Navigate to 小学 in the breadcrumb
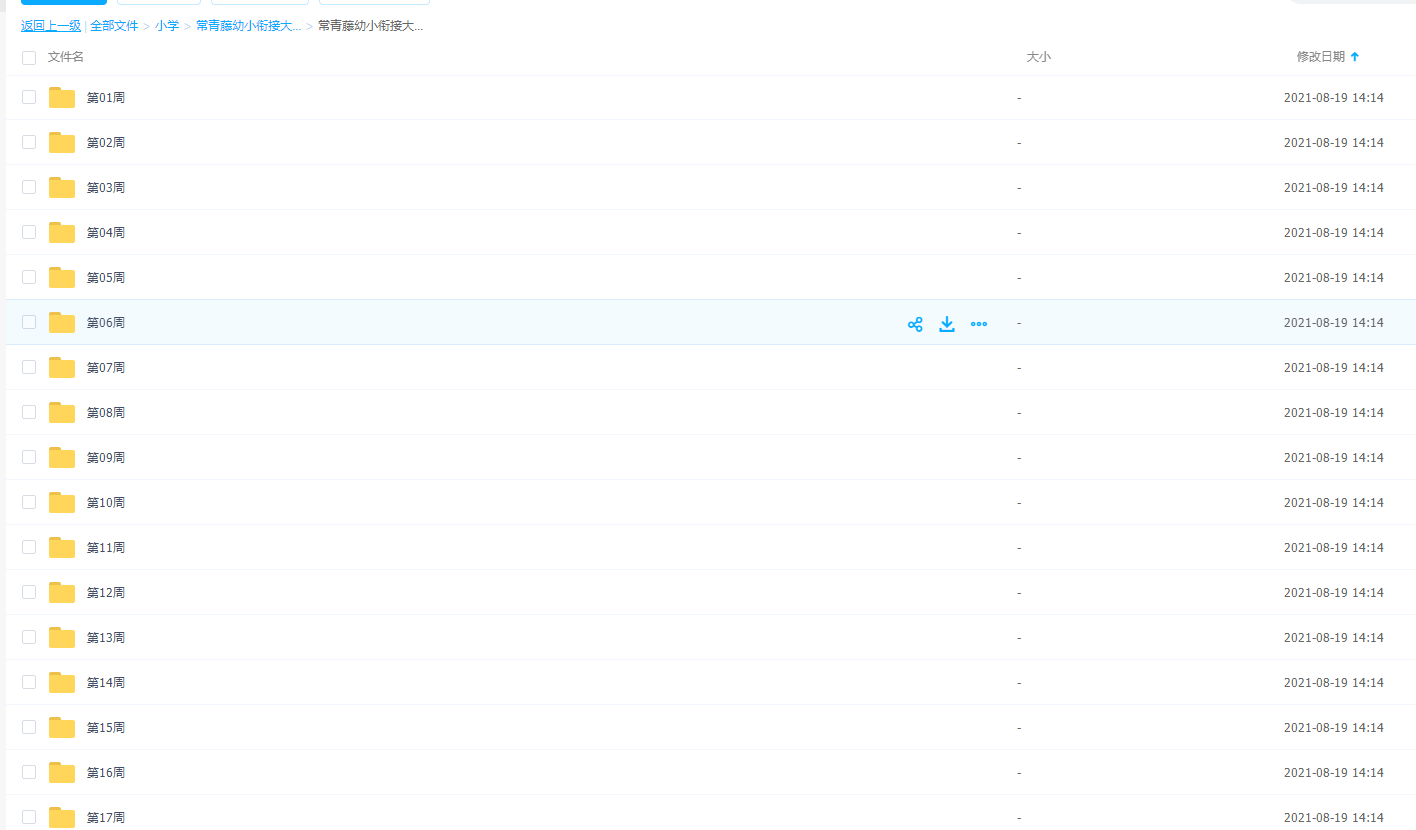Image resolution: width=1416 pixels, height=830 pixels. tap(167, 26)
